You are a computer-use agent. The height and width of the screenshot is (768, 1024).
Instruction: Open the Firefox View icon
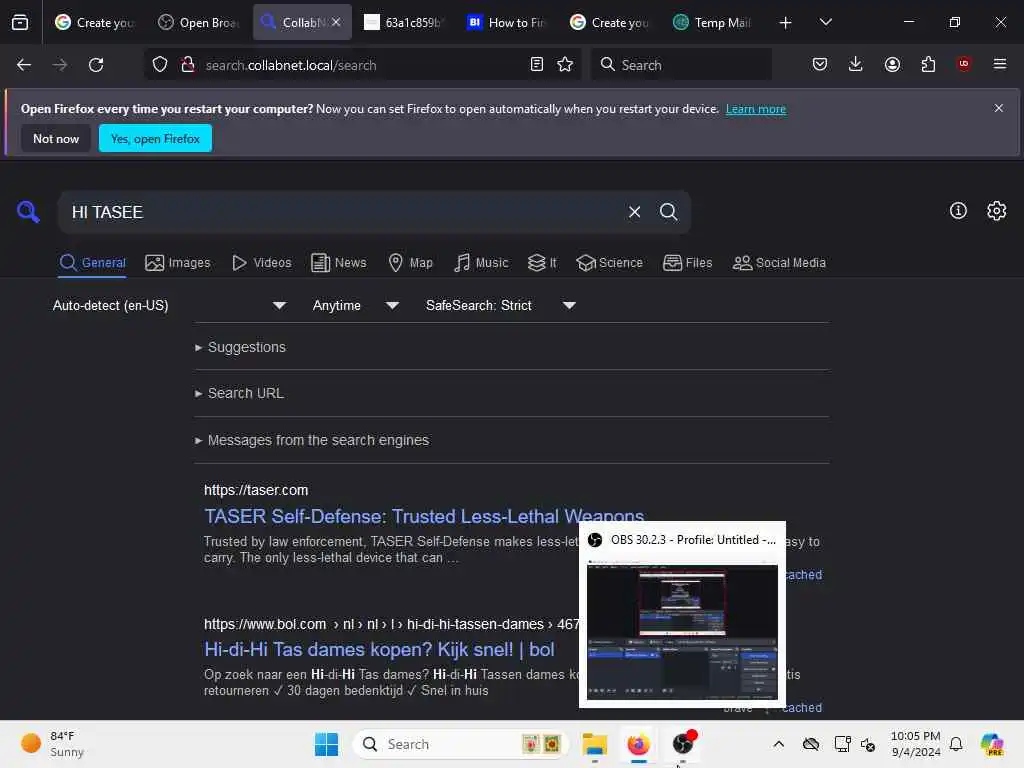click(x=20, y=22)
